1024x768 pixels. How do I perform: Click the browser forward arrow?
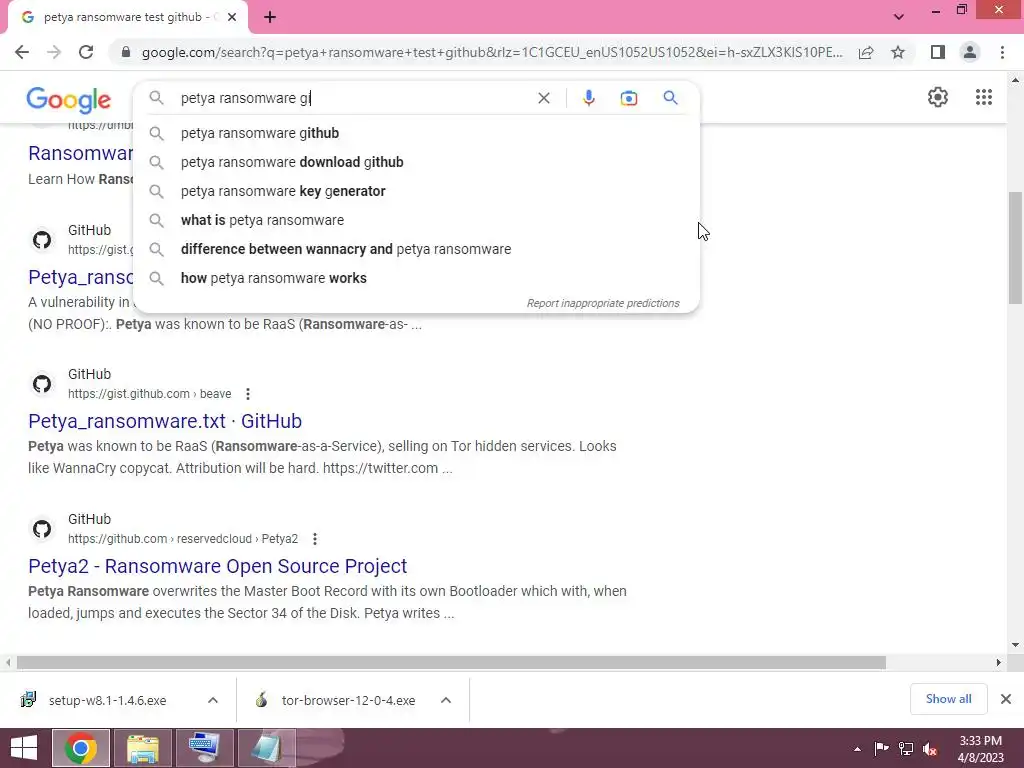54,52
